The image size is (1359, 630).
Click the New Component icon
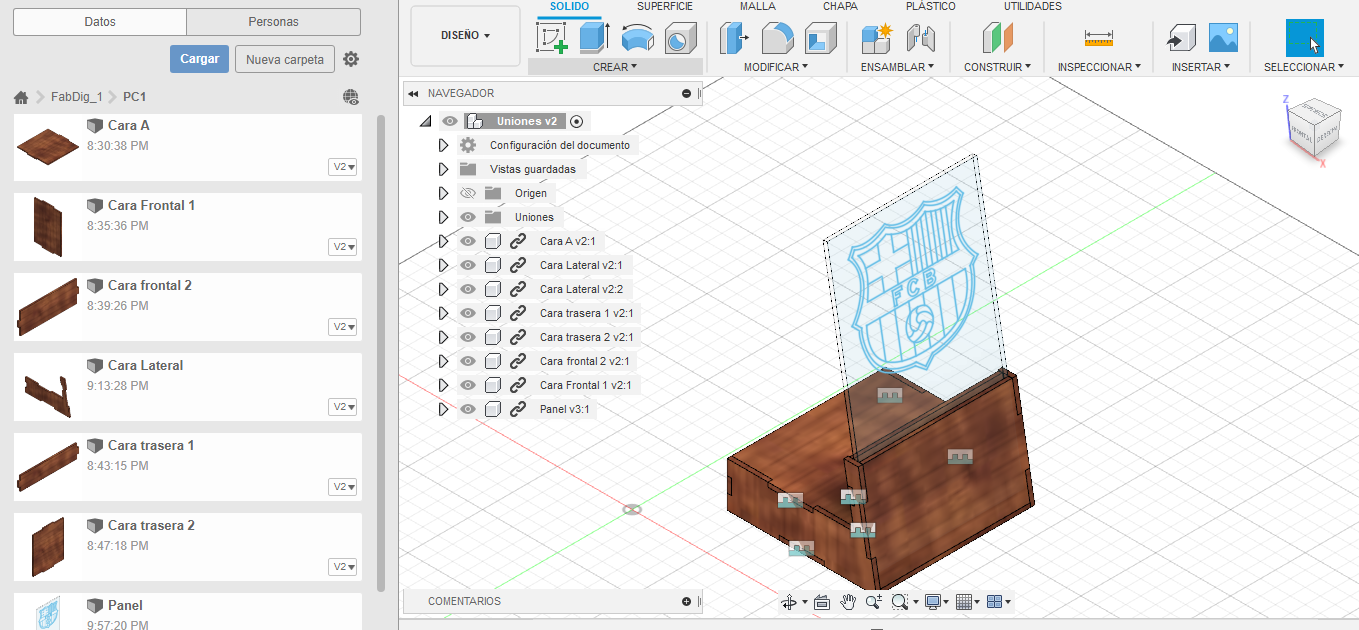pos(876,38)
